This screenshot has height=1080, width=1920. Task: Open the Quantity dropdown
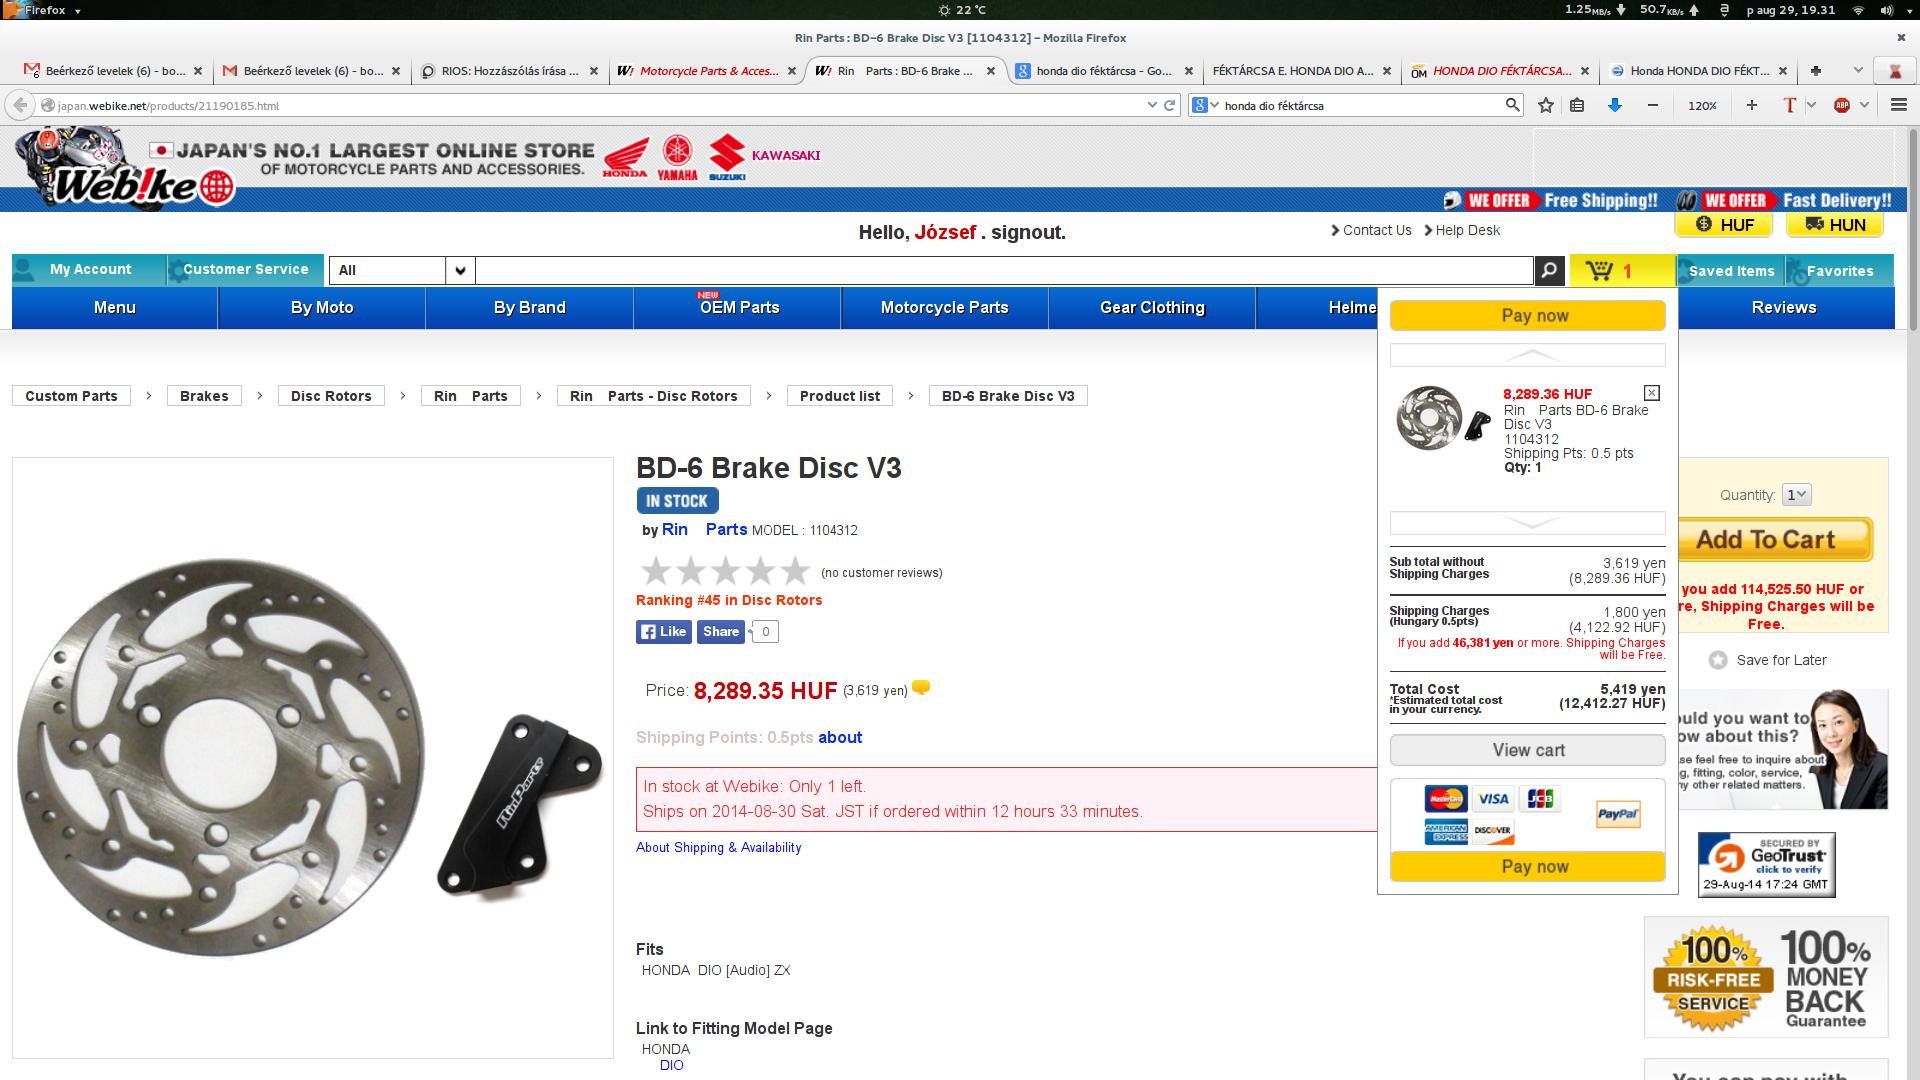1797,494
